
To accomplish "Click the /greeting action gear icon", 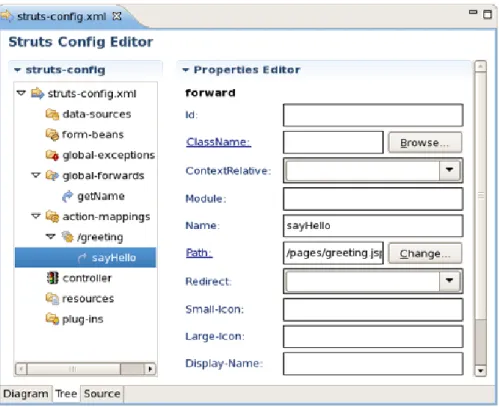I will [x=67, y=237].
